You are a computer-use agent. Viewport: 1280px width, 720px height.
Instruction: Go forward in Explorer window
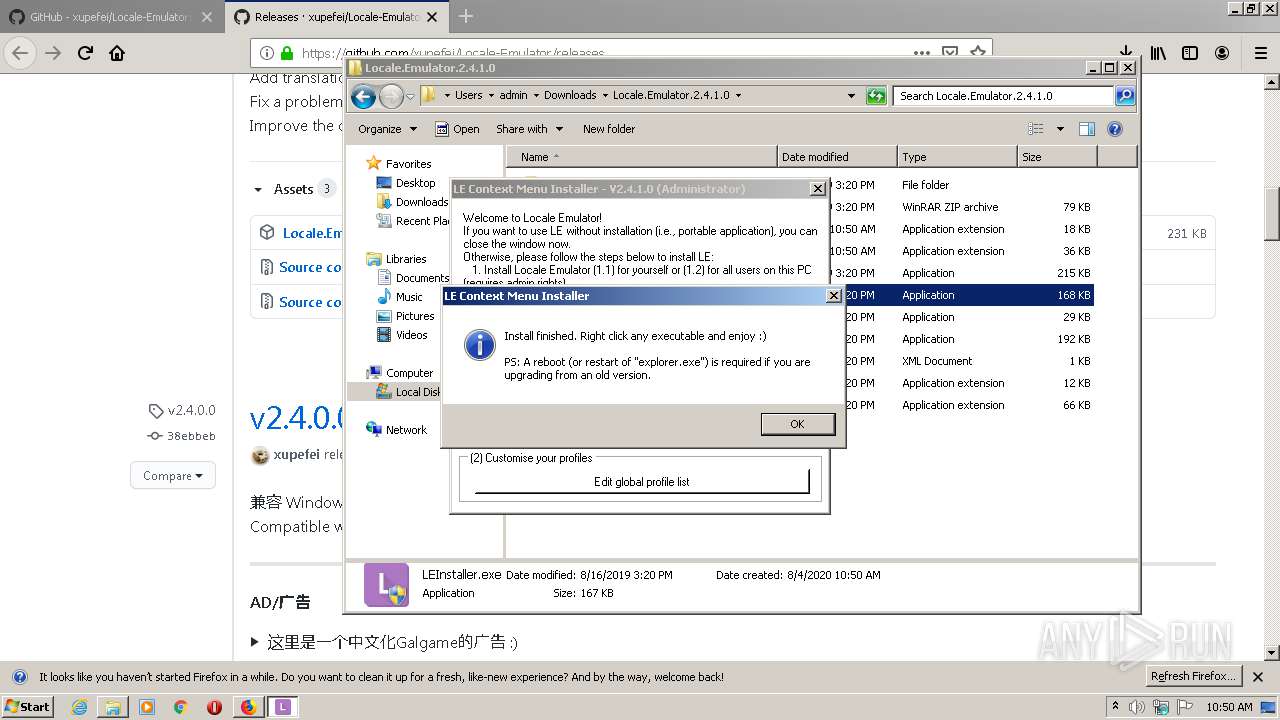(x=391, y=96)
